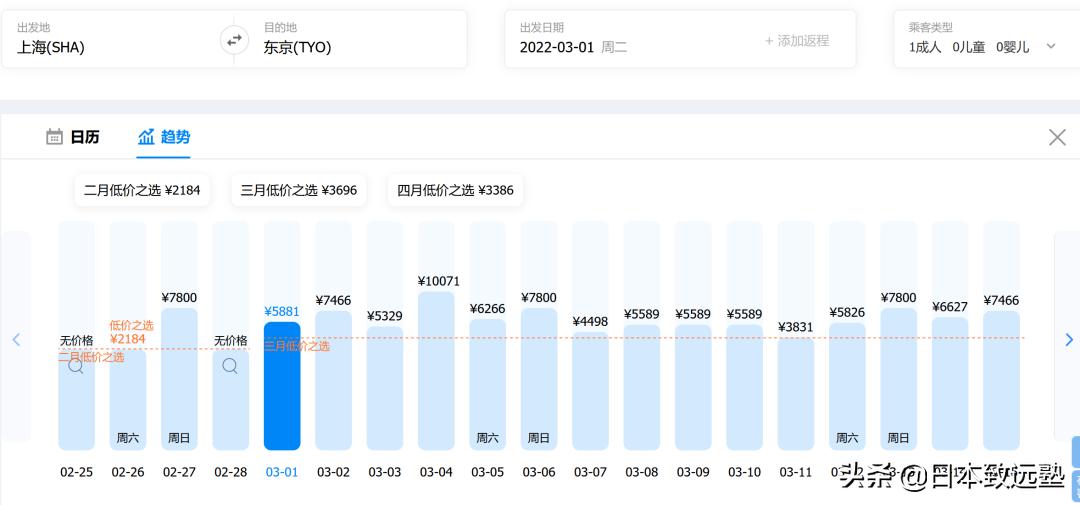1080x505 pixels.
Task: Select 四月低价之选 ¥3386 chip
Action: [x=456, y=190]
